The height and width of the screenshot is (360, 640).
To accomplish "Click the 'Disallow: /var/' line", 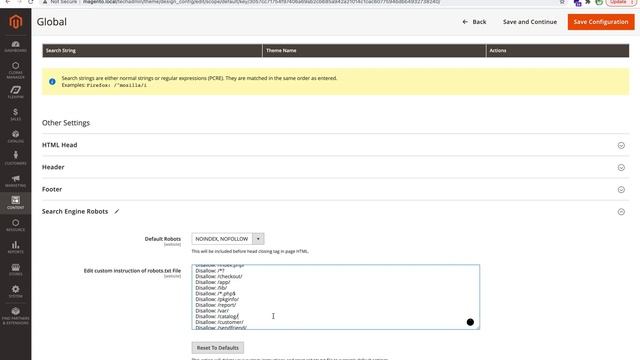I will (212, 311).
